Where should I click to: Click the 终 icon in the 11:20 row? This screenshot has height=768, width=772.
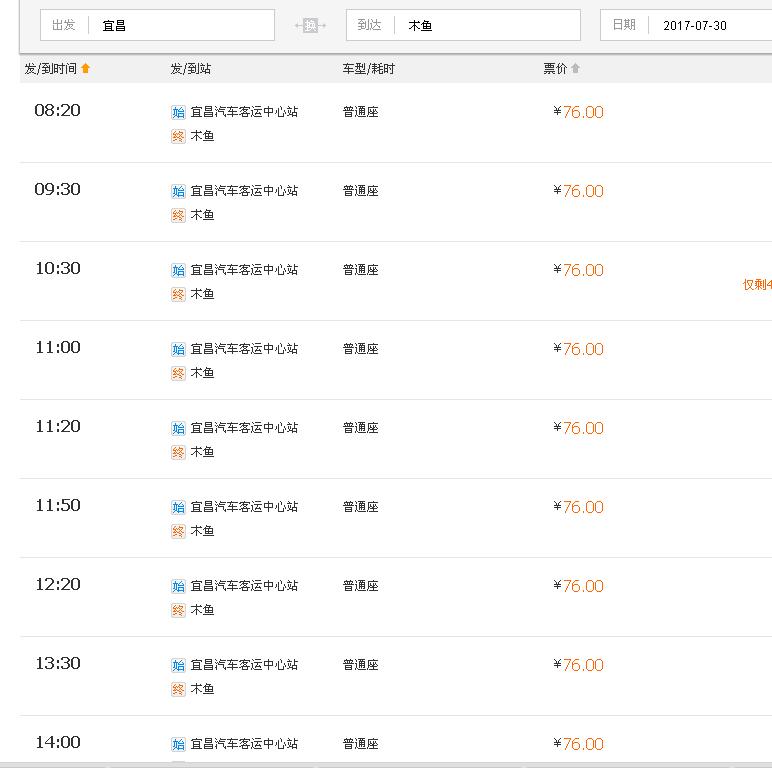[178, 452]
